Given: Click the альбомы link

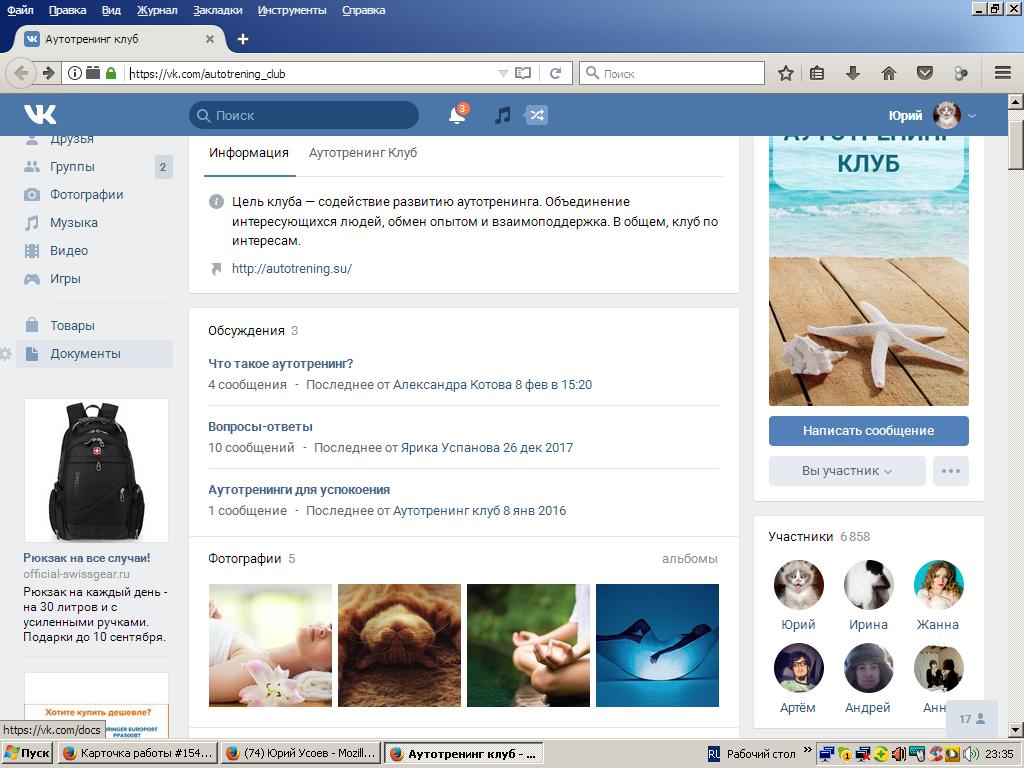Looking at the screenshot, I should 690,558.
